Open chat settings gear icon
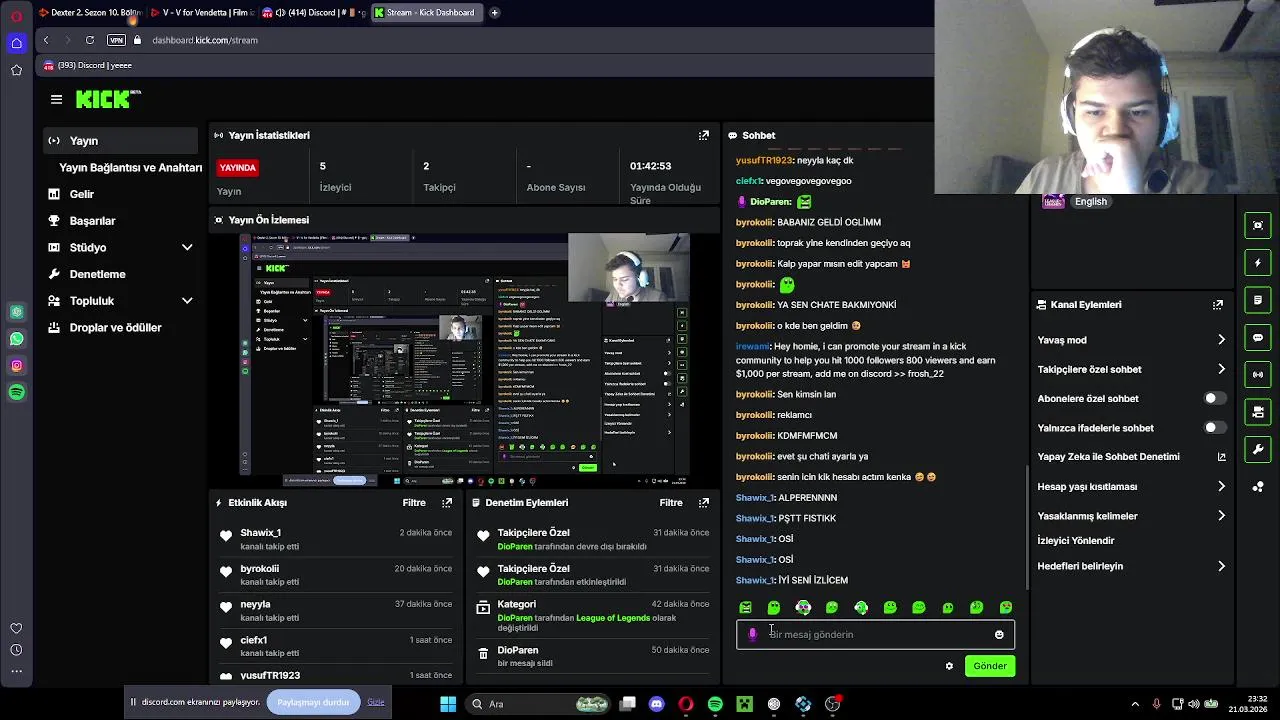1280x720 pixels. pos(949,666)
